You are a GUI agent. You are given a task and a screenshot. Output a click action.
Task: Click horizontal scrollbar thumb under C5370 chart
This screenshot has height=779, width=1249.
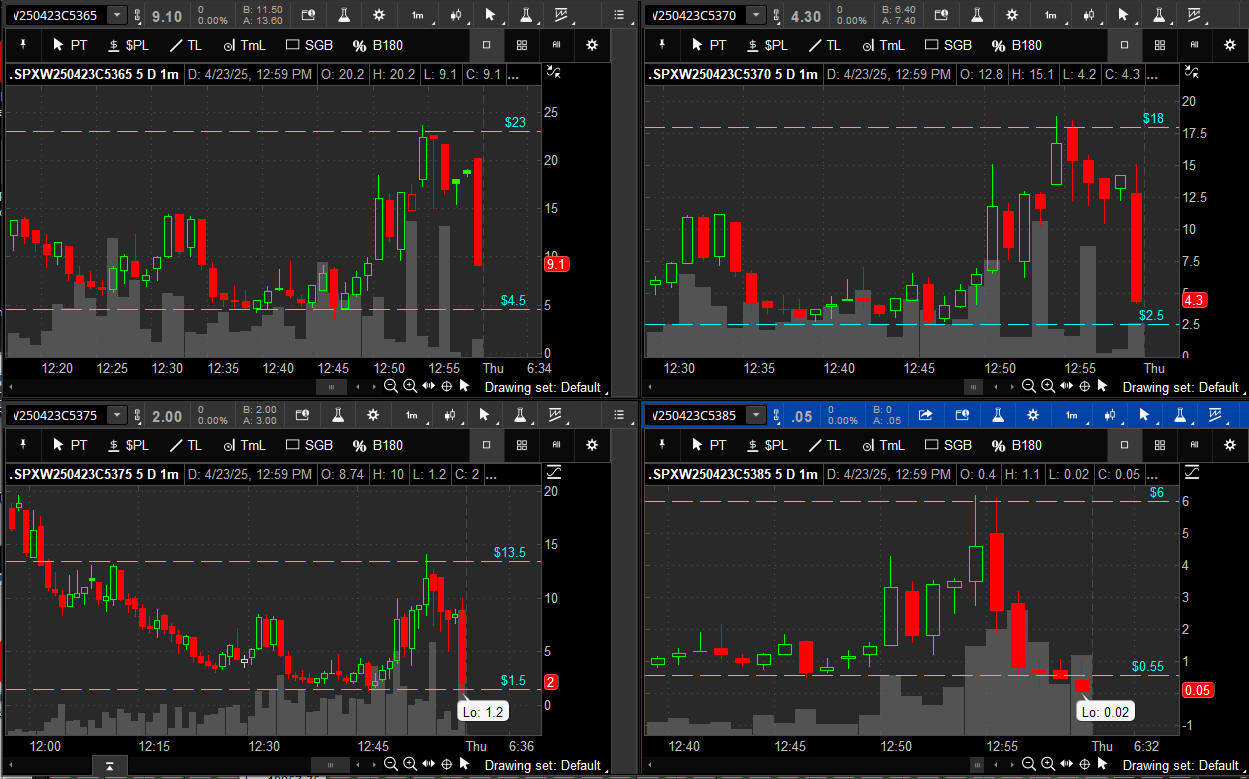click(x=973, y=386)
